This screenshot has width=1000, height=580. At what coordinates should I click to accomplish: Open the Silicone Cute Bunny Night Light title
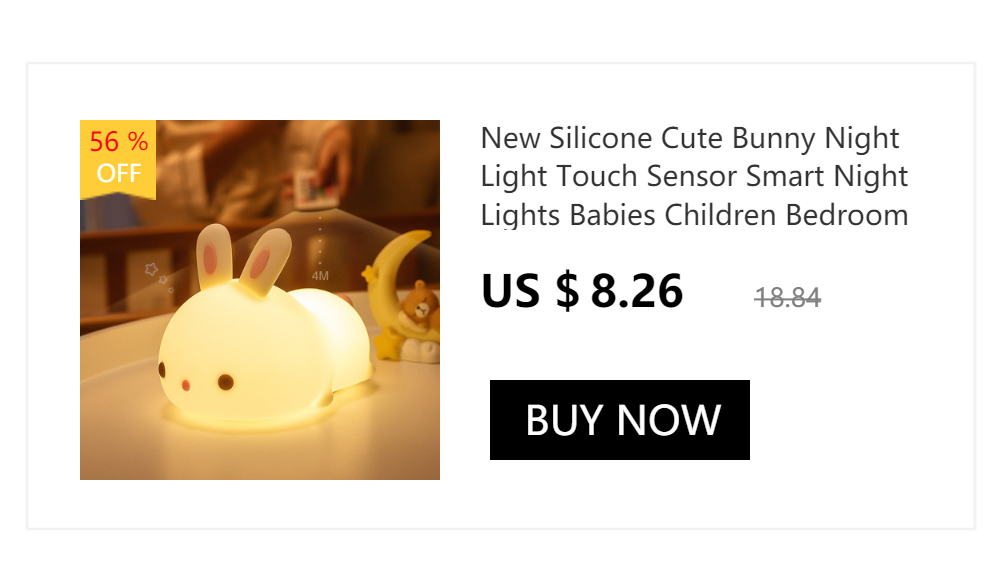pyautogui.click(x=690, y=138)
